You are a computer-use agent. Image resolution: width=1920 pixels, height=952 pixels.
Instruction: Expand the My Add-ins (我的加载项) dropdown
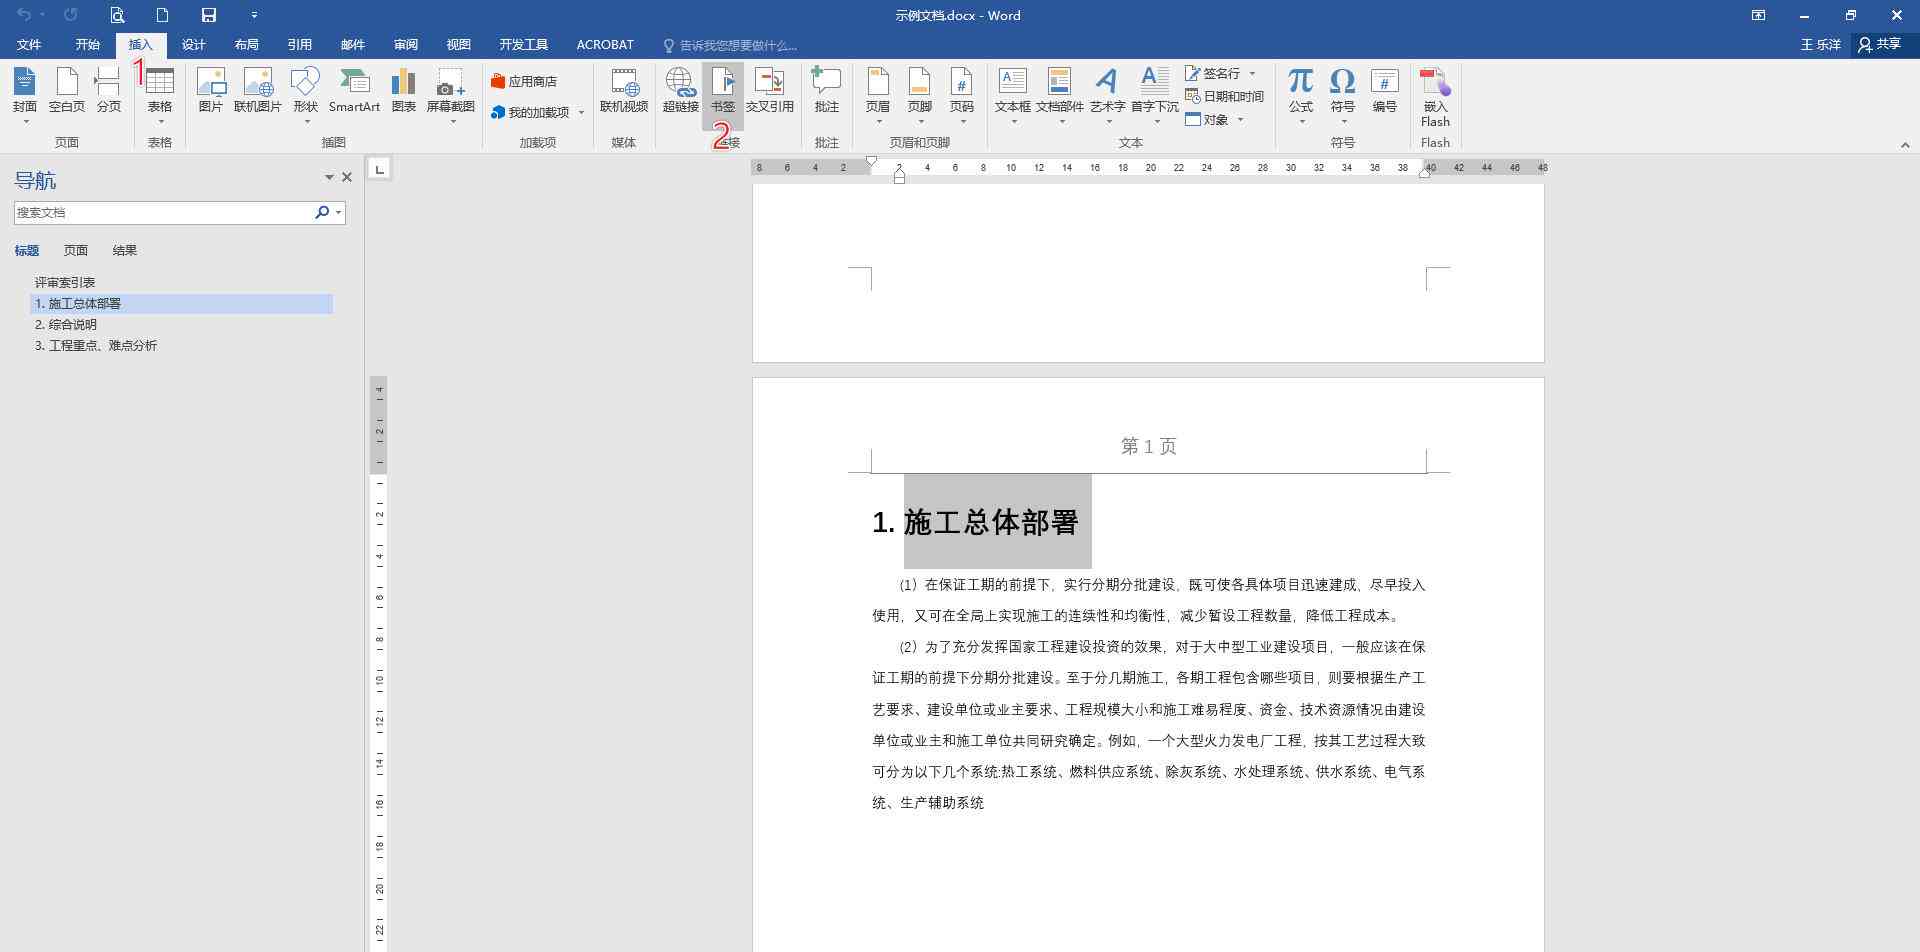[581, 113]
